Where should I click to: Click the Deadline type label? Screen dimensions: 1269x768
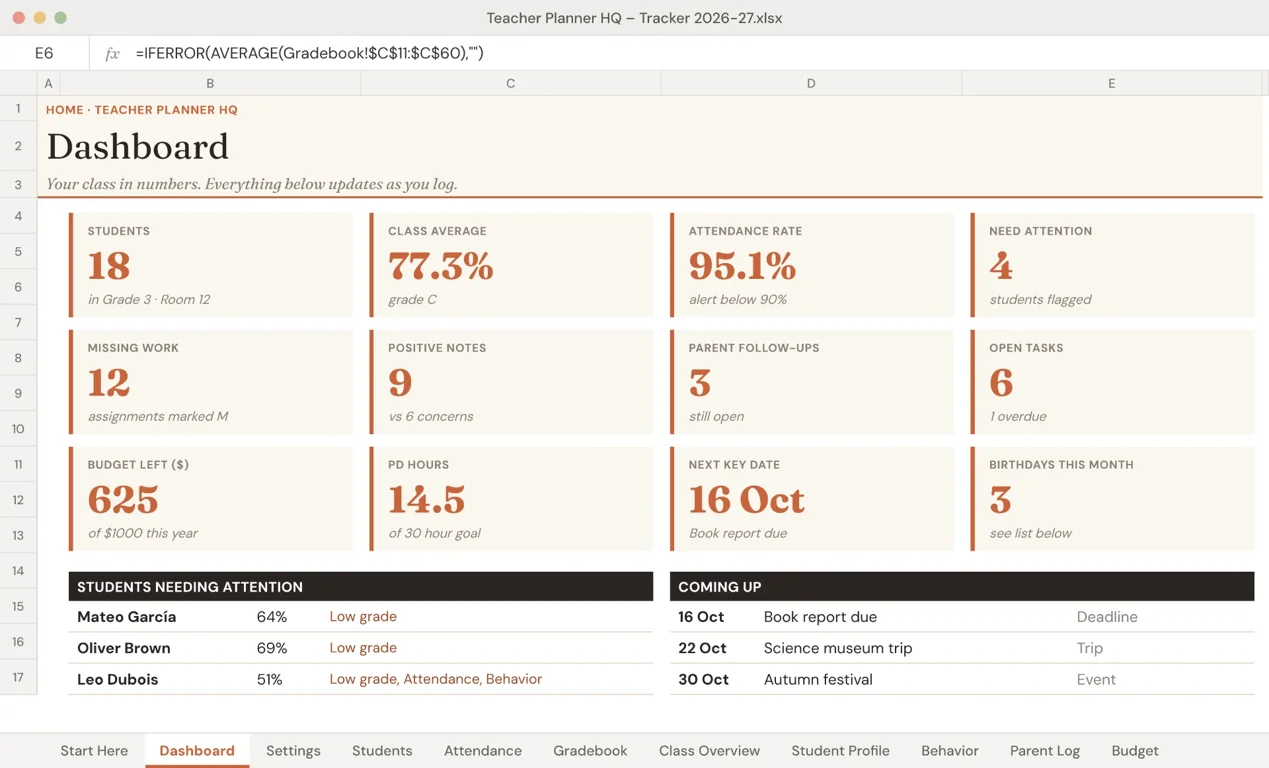(x=1107, y=617)
